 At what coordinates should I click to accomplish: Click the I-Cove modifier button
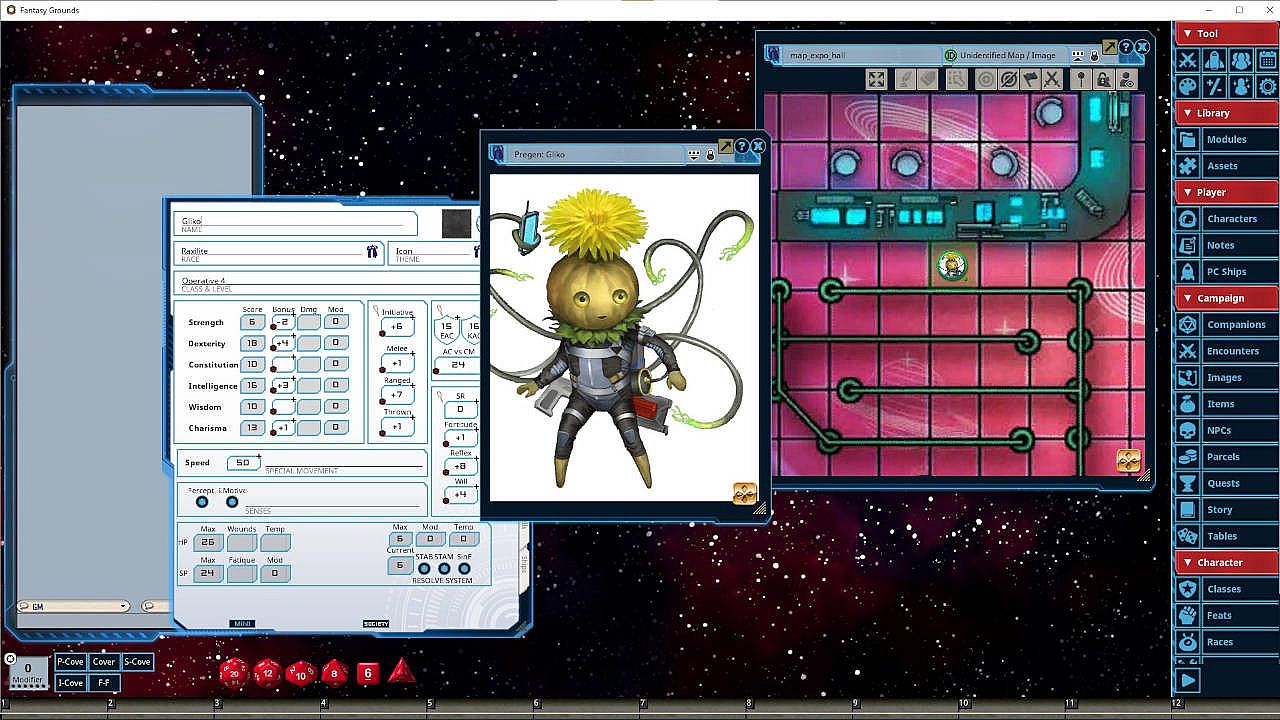(70, 683)
